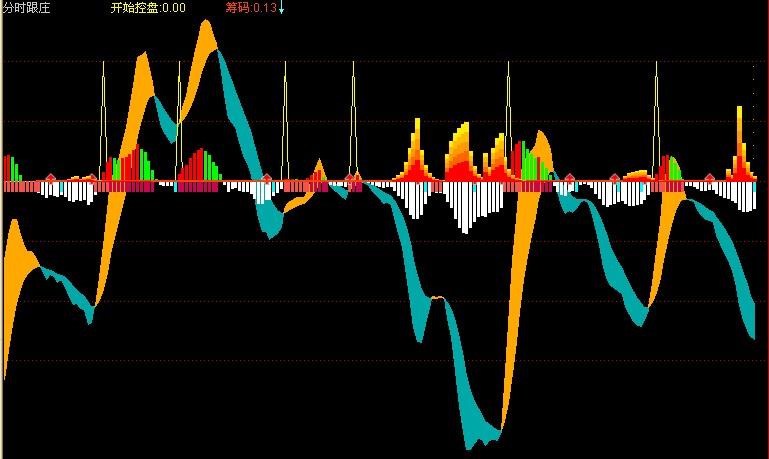This screenshot has width=769, height=459.
Task: Click the 分时跟庄 indicator title
Action: pyautogui.click(x=26, y=8)
